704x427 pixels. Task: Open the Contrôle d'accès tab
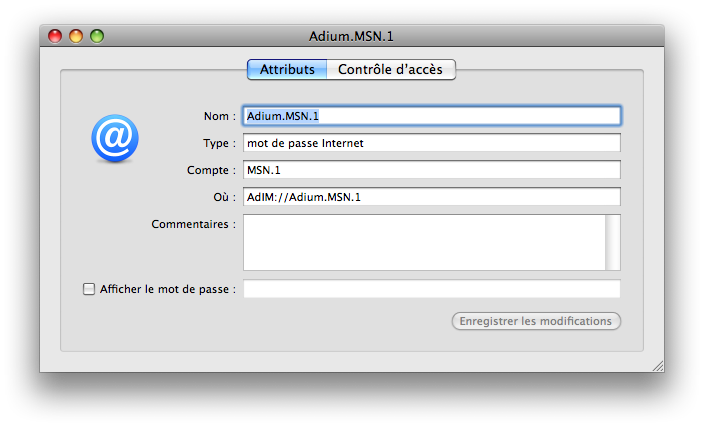click(x=391, y=70)
